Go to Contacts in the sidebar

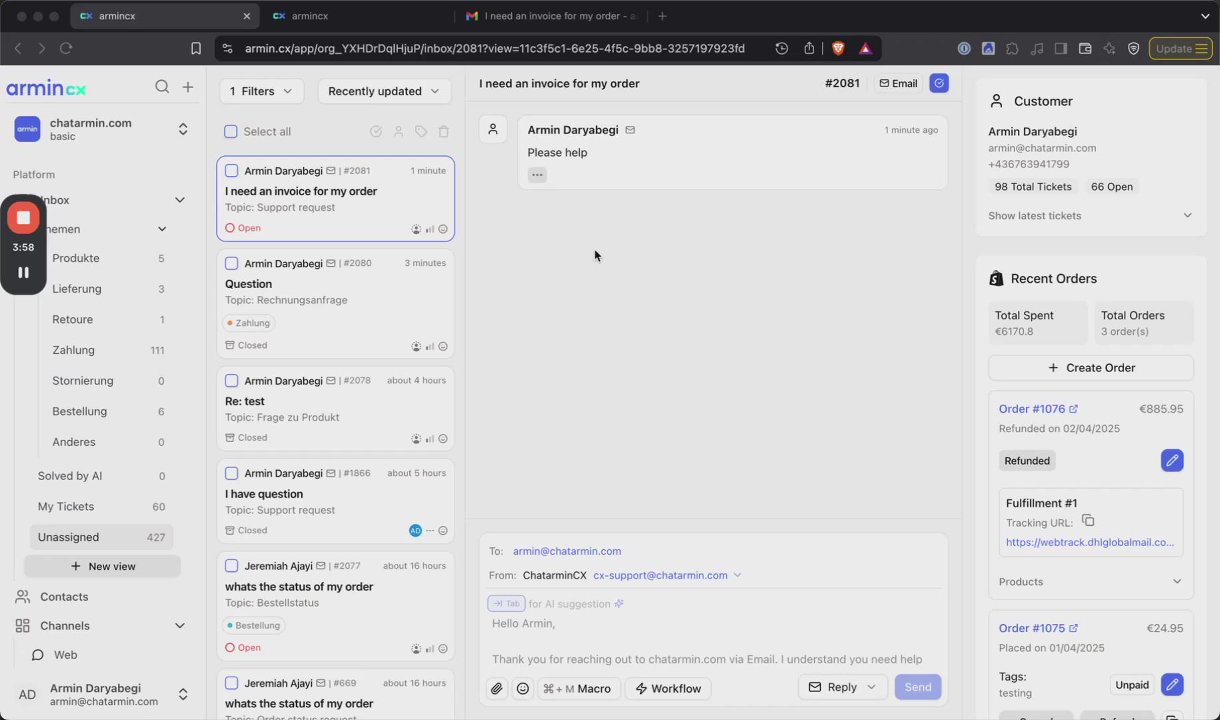pyautogui.click(x=64, y=597)
